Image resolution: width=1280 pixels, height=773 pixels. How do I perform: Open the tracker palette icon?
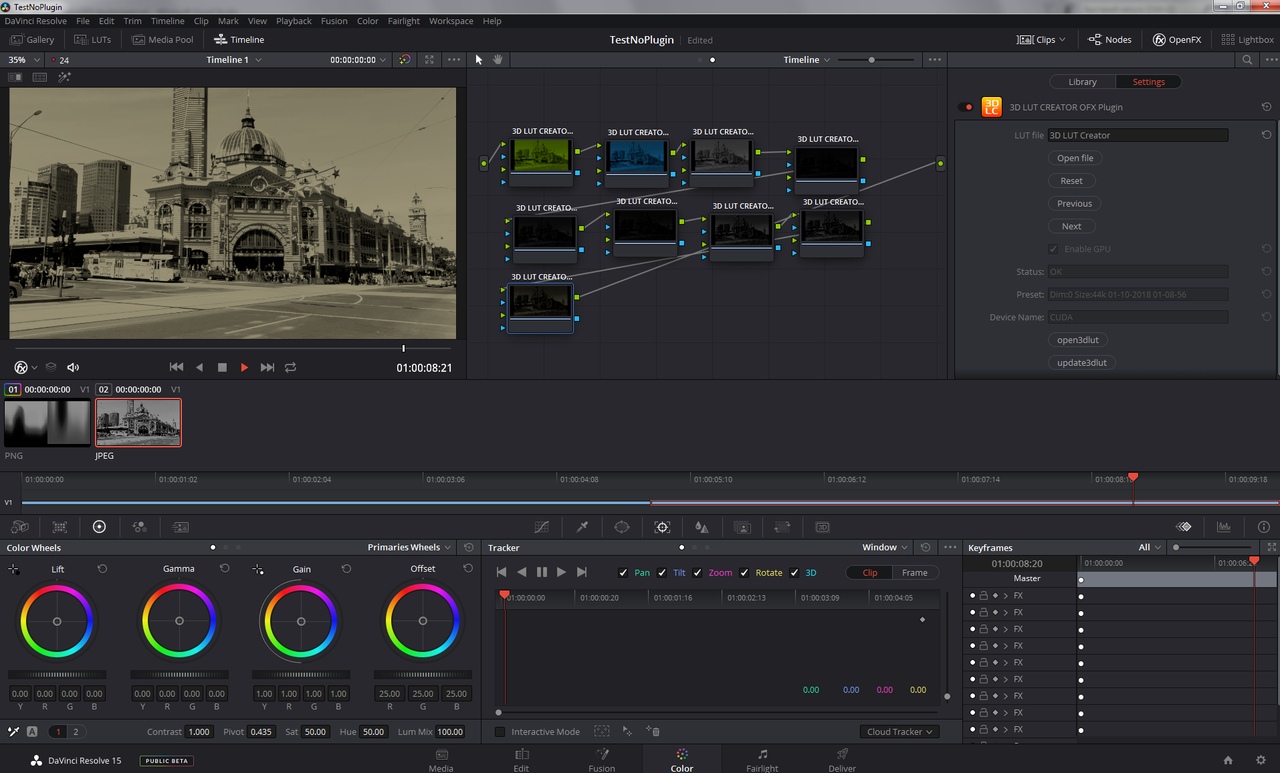coord(662,527)
